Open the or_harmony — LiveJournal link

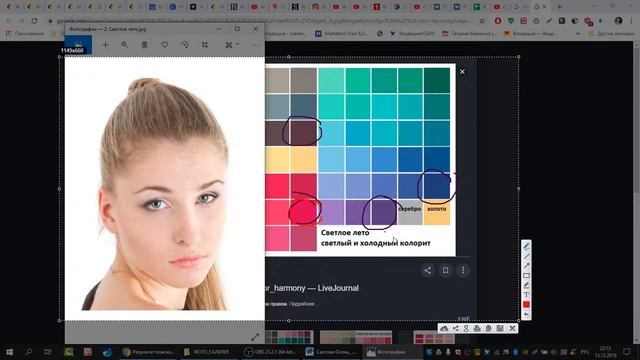[x=311, y=288]
